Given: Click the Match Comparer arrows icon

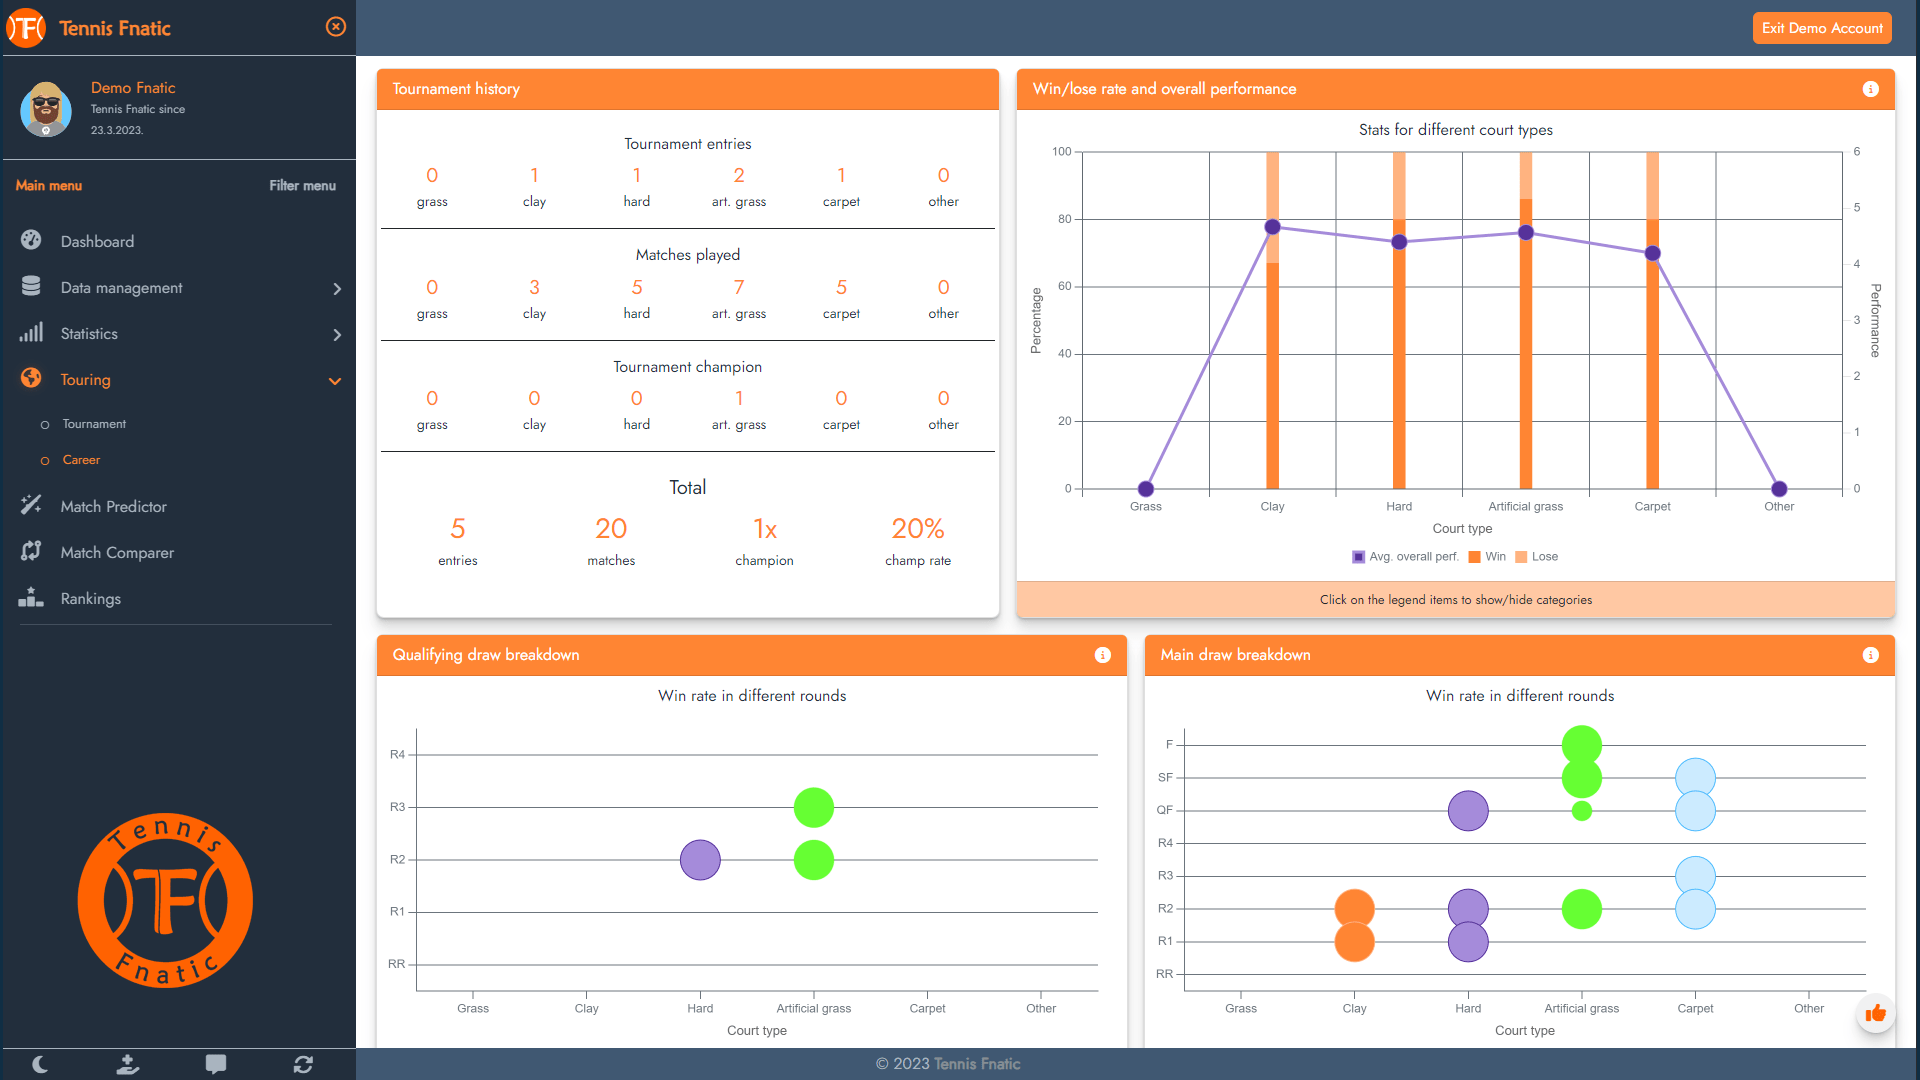Looking at the screenshot, I should click(x=31, y=551).
